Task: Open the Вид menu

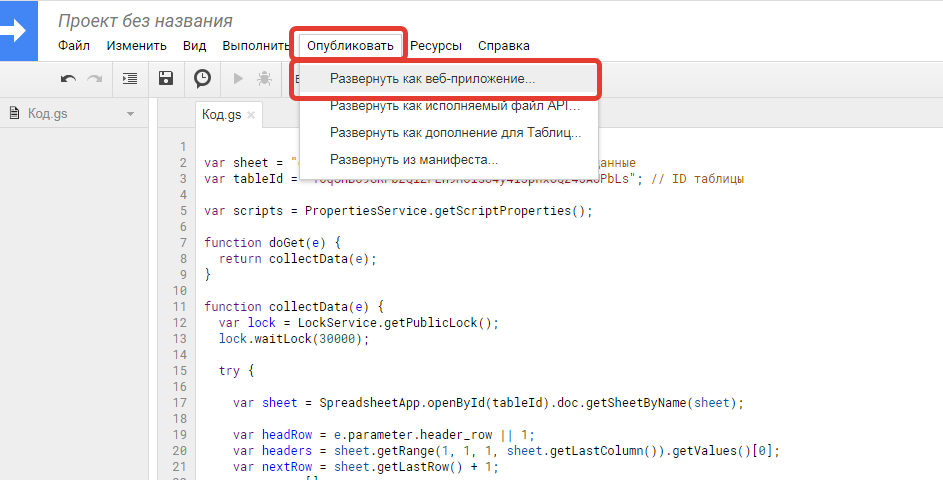Action: tap(195, 45)
